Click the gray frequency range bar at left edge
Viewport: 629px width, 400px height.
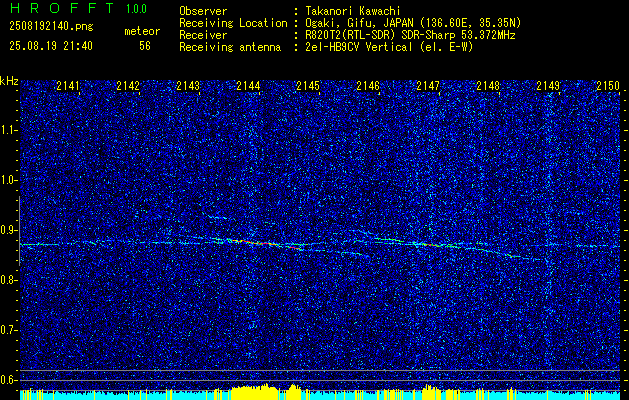click(19, 231)
